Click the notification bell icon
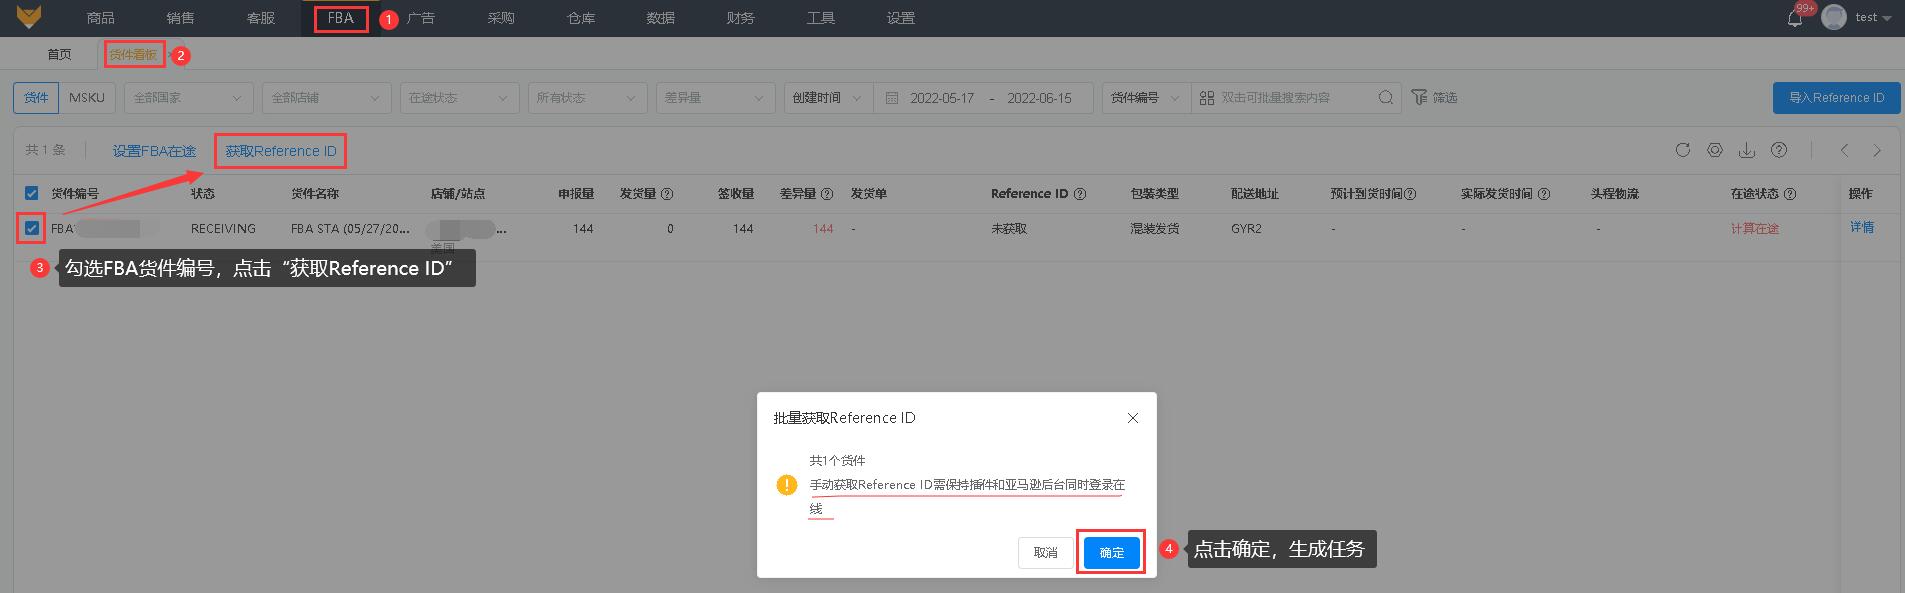This screenshot has width=1905, height=593. [1795, 18]
